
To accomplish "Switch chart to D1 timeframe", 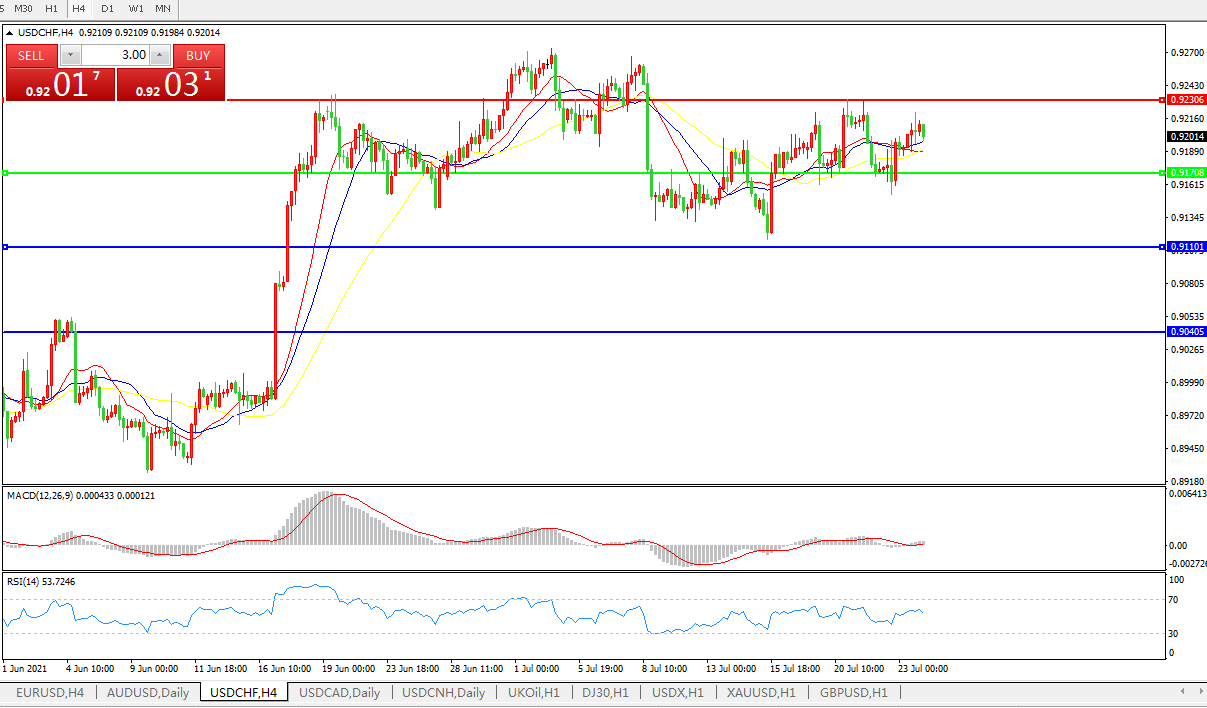I will [107, 8].
